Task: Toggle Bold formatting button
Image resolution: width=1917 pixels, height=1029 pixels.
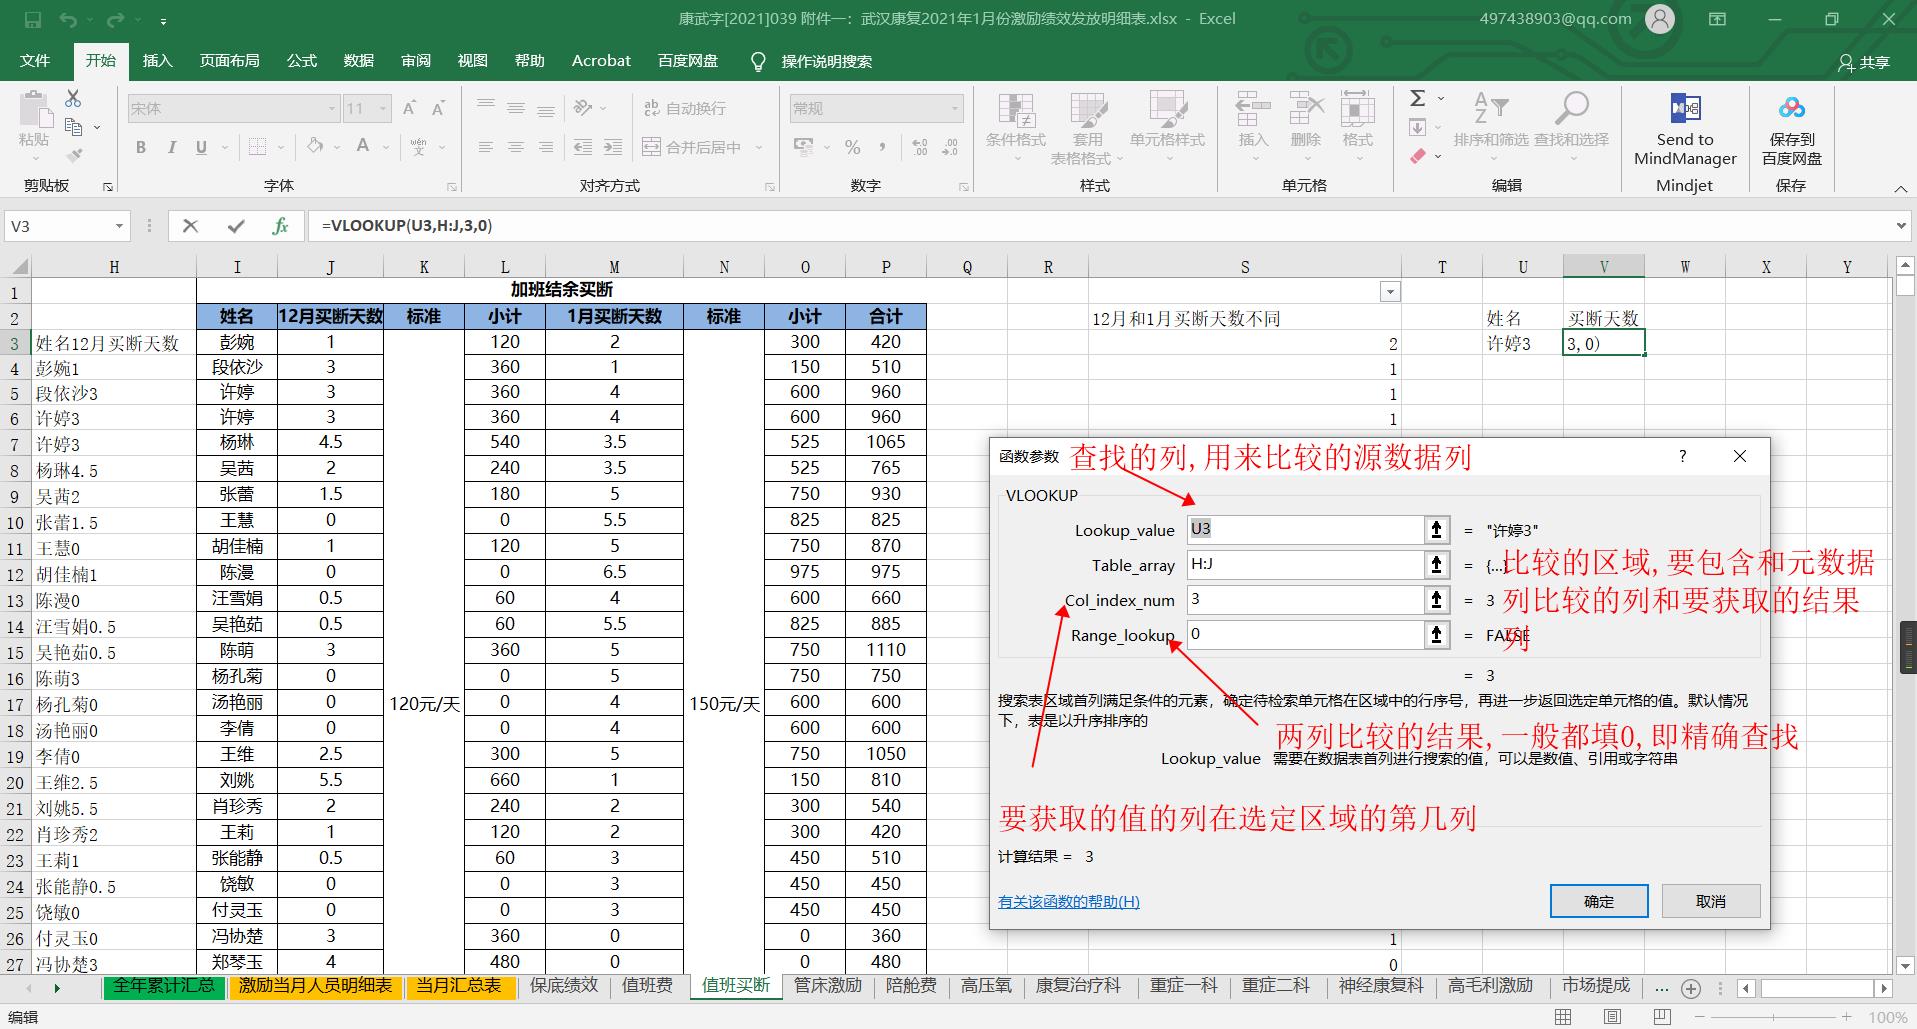Action: click(141, 147)
